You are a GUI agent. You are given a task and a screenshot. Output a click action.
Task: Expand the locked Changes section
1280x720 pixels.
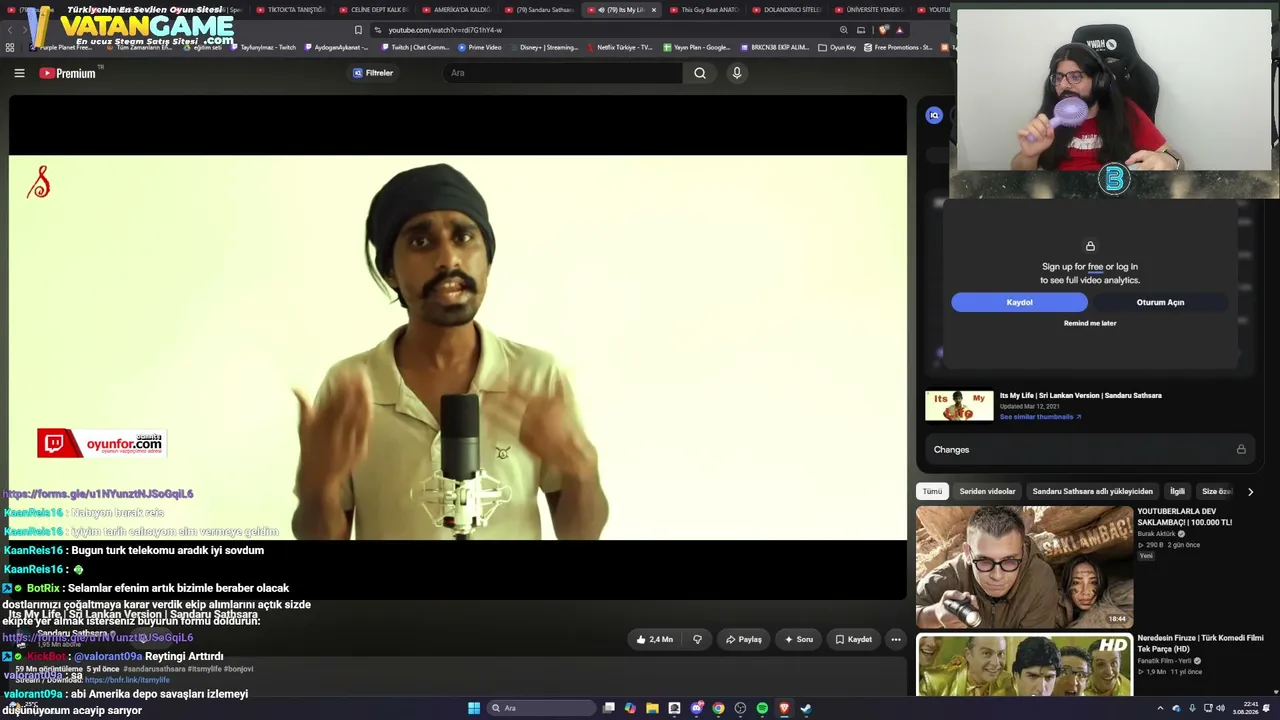pos(1088,450)
